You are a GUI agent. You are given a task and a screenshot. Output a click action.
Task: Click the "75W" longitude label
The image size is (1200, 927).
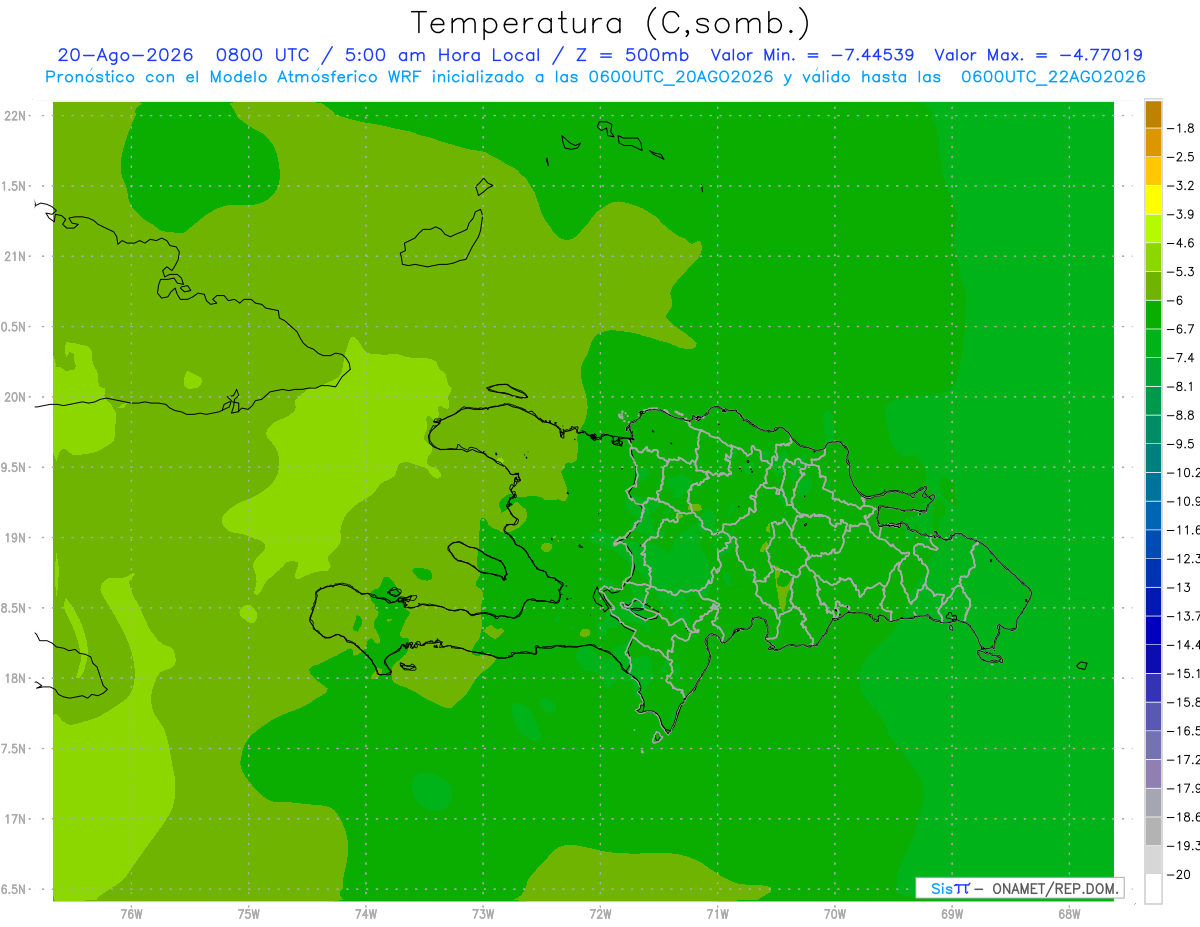pyautogui.click(x=248, y=913)
